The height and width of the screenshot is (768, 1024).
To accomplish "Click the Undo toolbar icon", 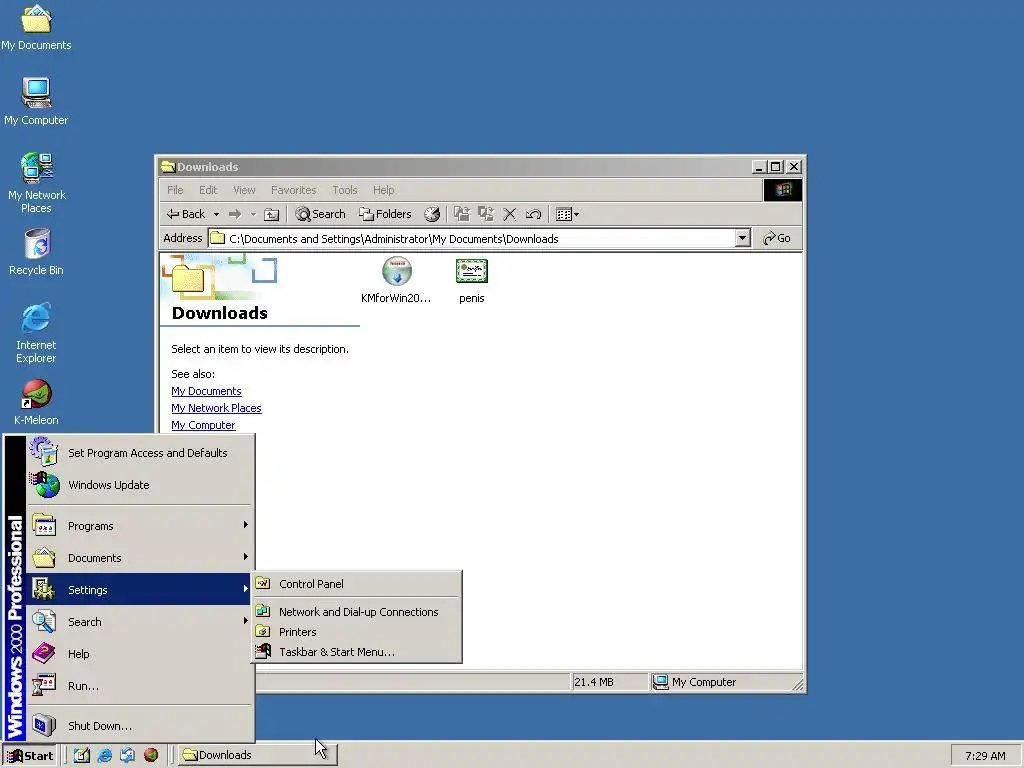I will pyautogui.click(x=533, y=214).
